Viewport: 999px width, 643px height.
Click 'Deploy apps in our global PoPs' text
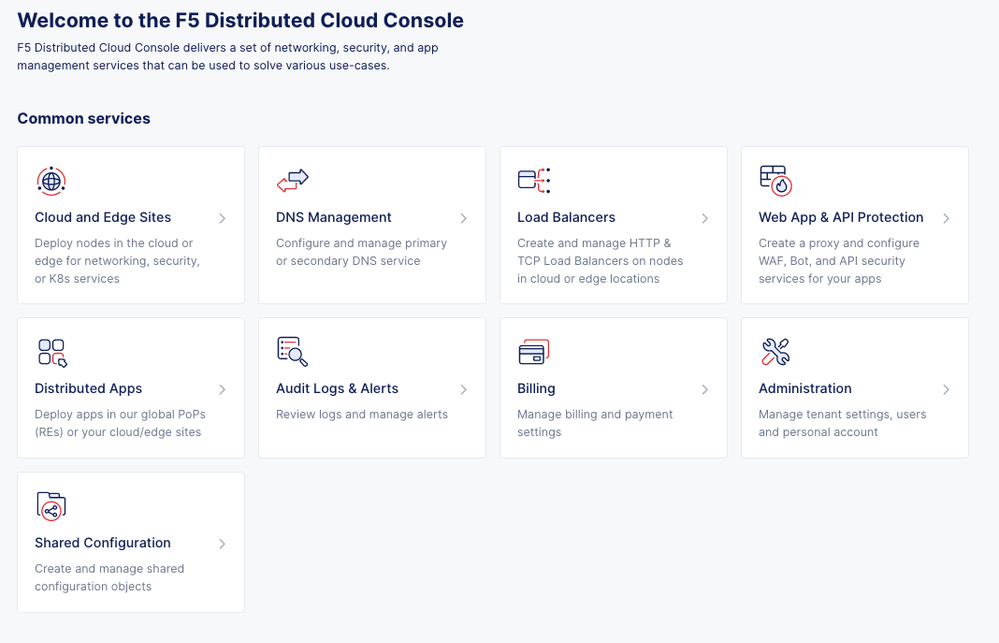tap(120, 423)
